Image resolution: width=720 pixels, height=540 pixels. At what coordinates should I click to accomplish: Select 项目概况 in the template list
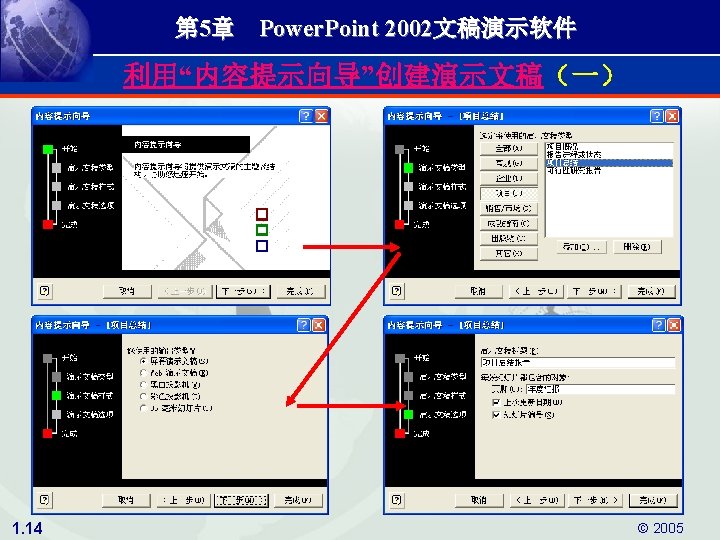(609, 146)
